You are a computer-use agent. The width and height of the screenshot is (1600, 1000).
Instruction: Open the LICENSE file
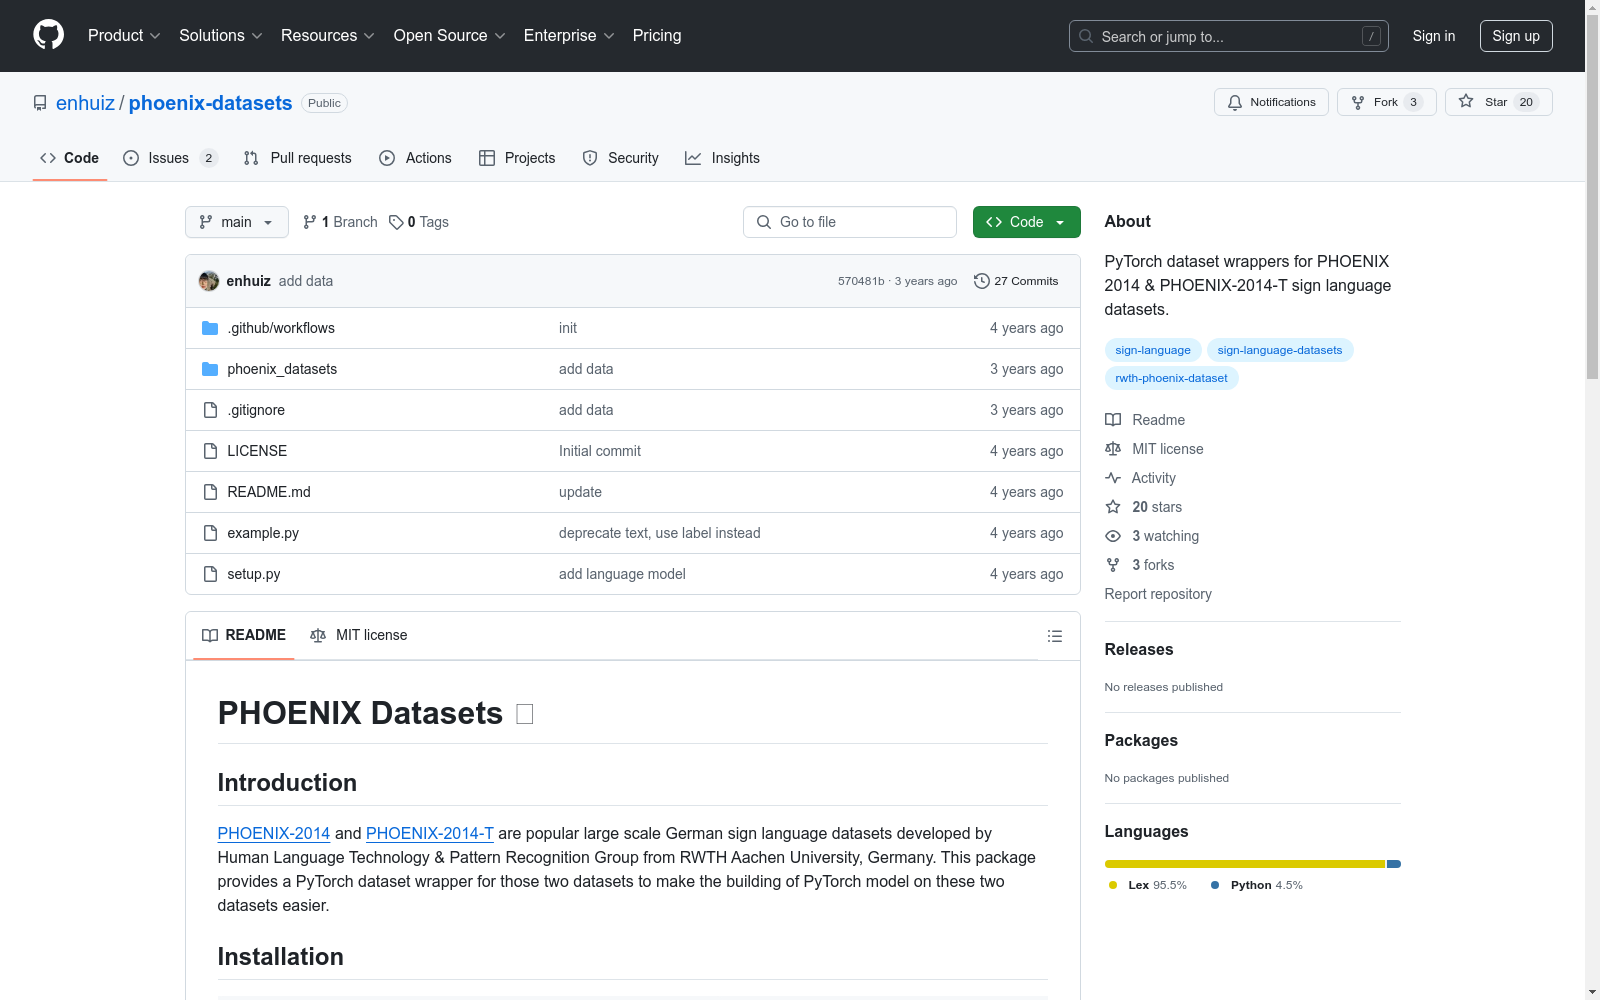point(257,451)
